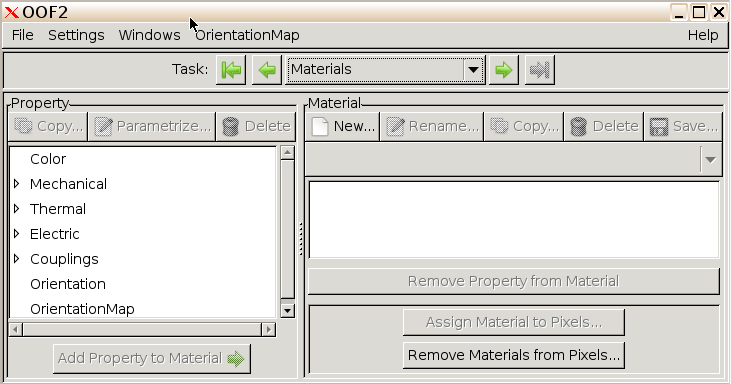Click Delete in the Property panel
Viewport: 731px width, 384px height.
pos(256,126)
